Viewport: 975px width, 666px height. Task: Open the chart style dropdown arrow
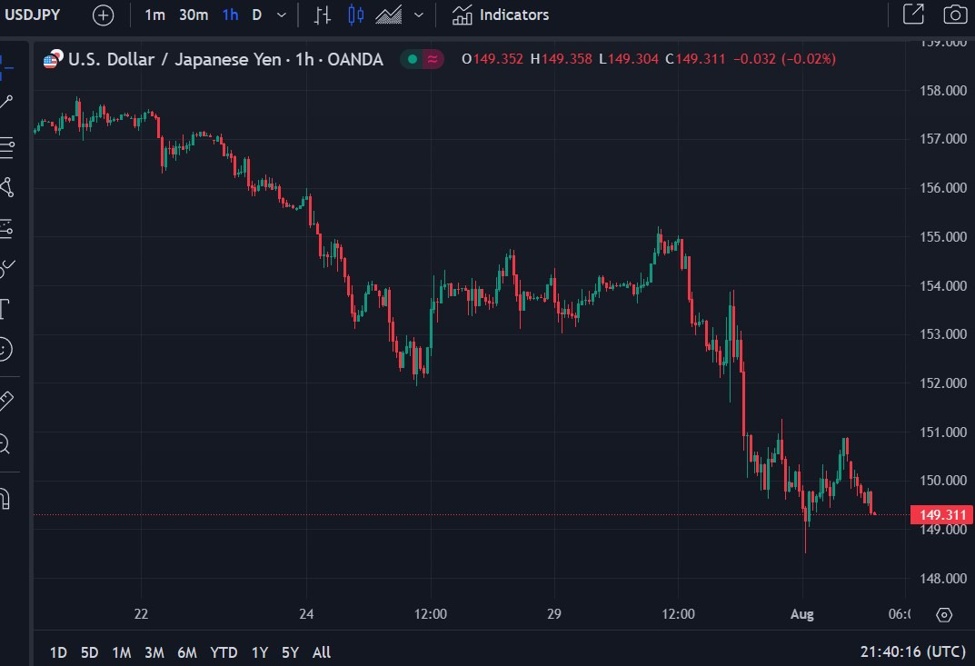point(418,14)
